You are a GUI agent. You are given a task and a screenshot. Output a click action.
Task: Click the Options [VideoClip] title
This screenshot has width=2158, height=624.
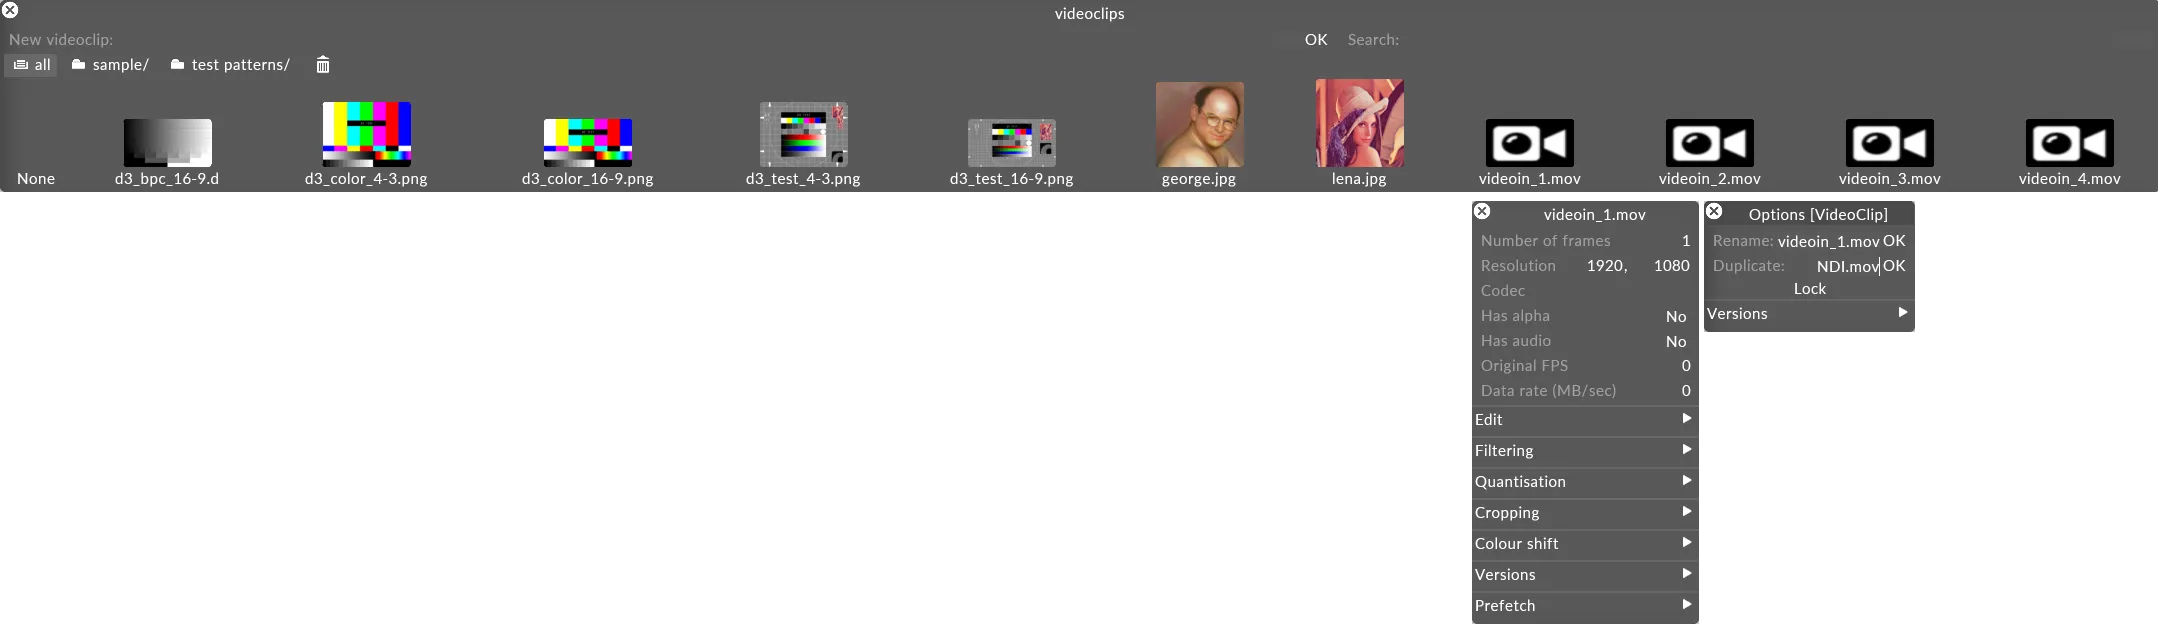[1818, 215]
